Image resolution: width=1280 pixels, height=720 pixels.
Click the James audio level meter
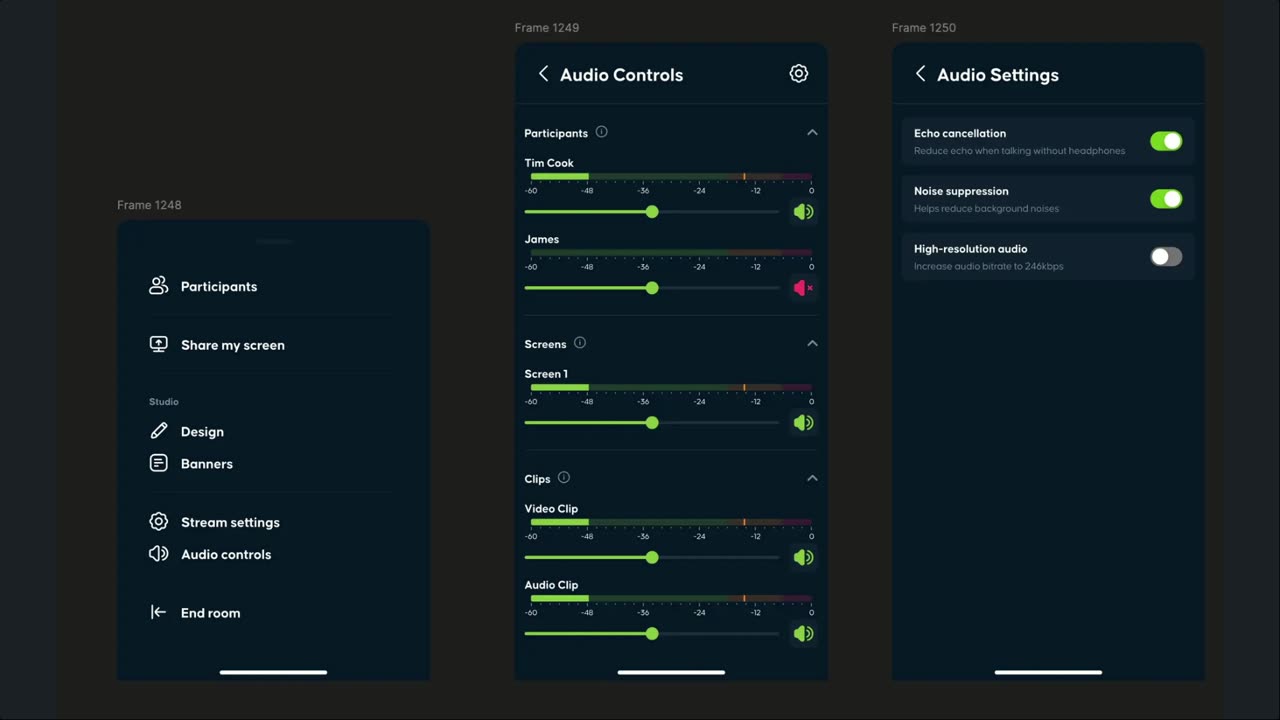671,253
